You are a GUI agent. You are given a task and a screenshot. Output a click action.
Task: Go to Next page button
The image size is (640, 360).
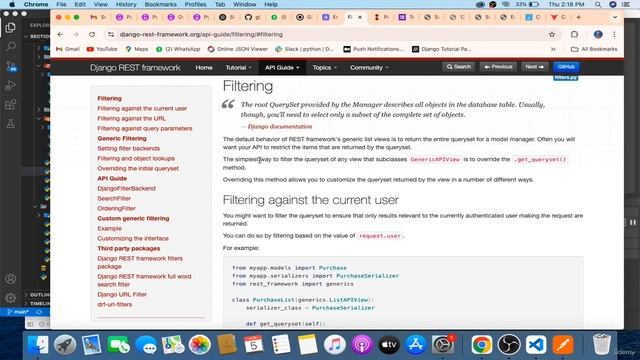coord(534,67)
